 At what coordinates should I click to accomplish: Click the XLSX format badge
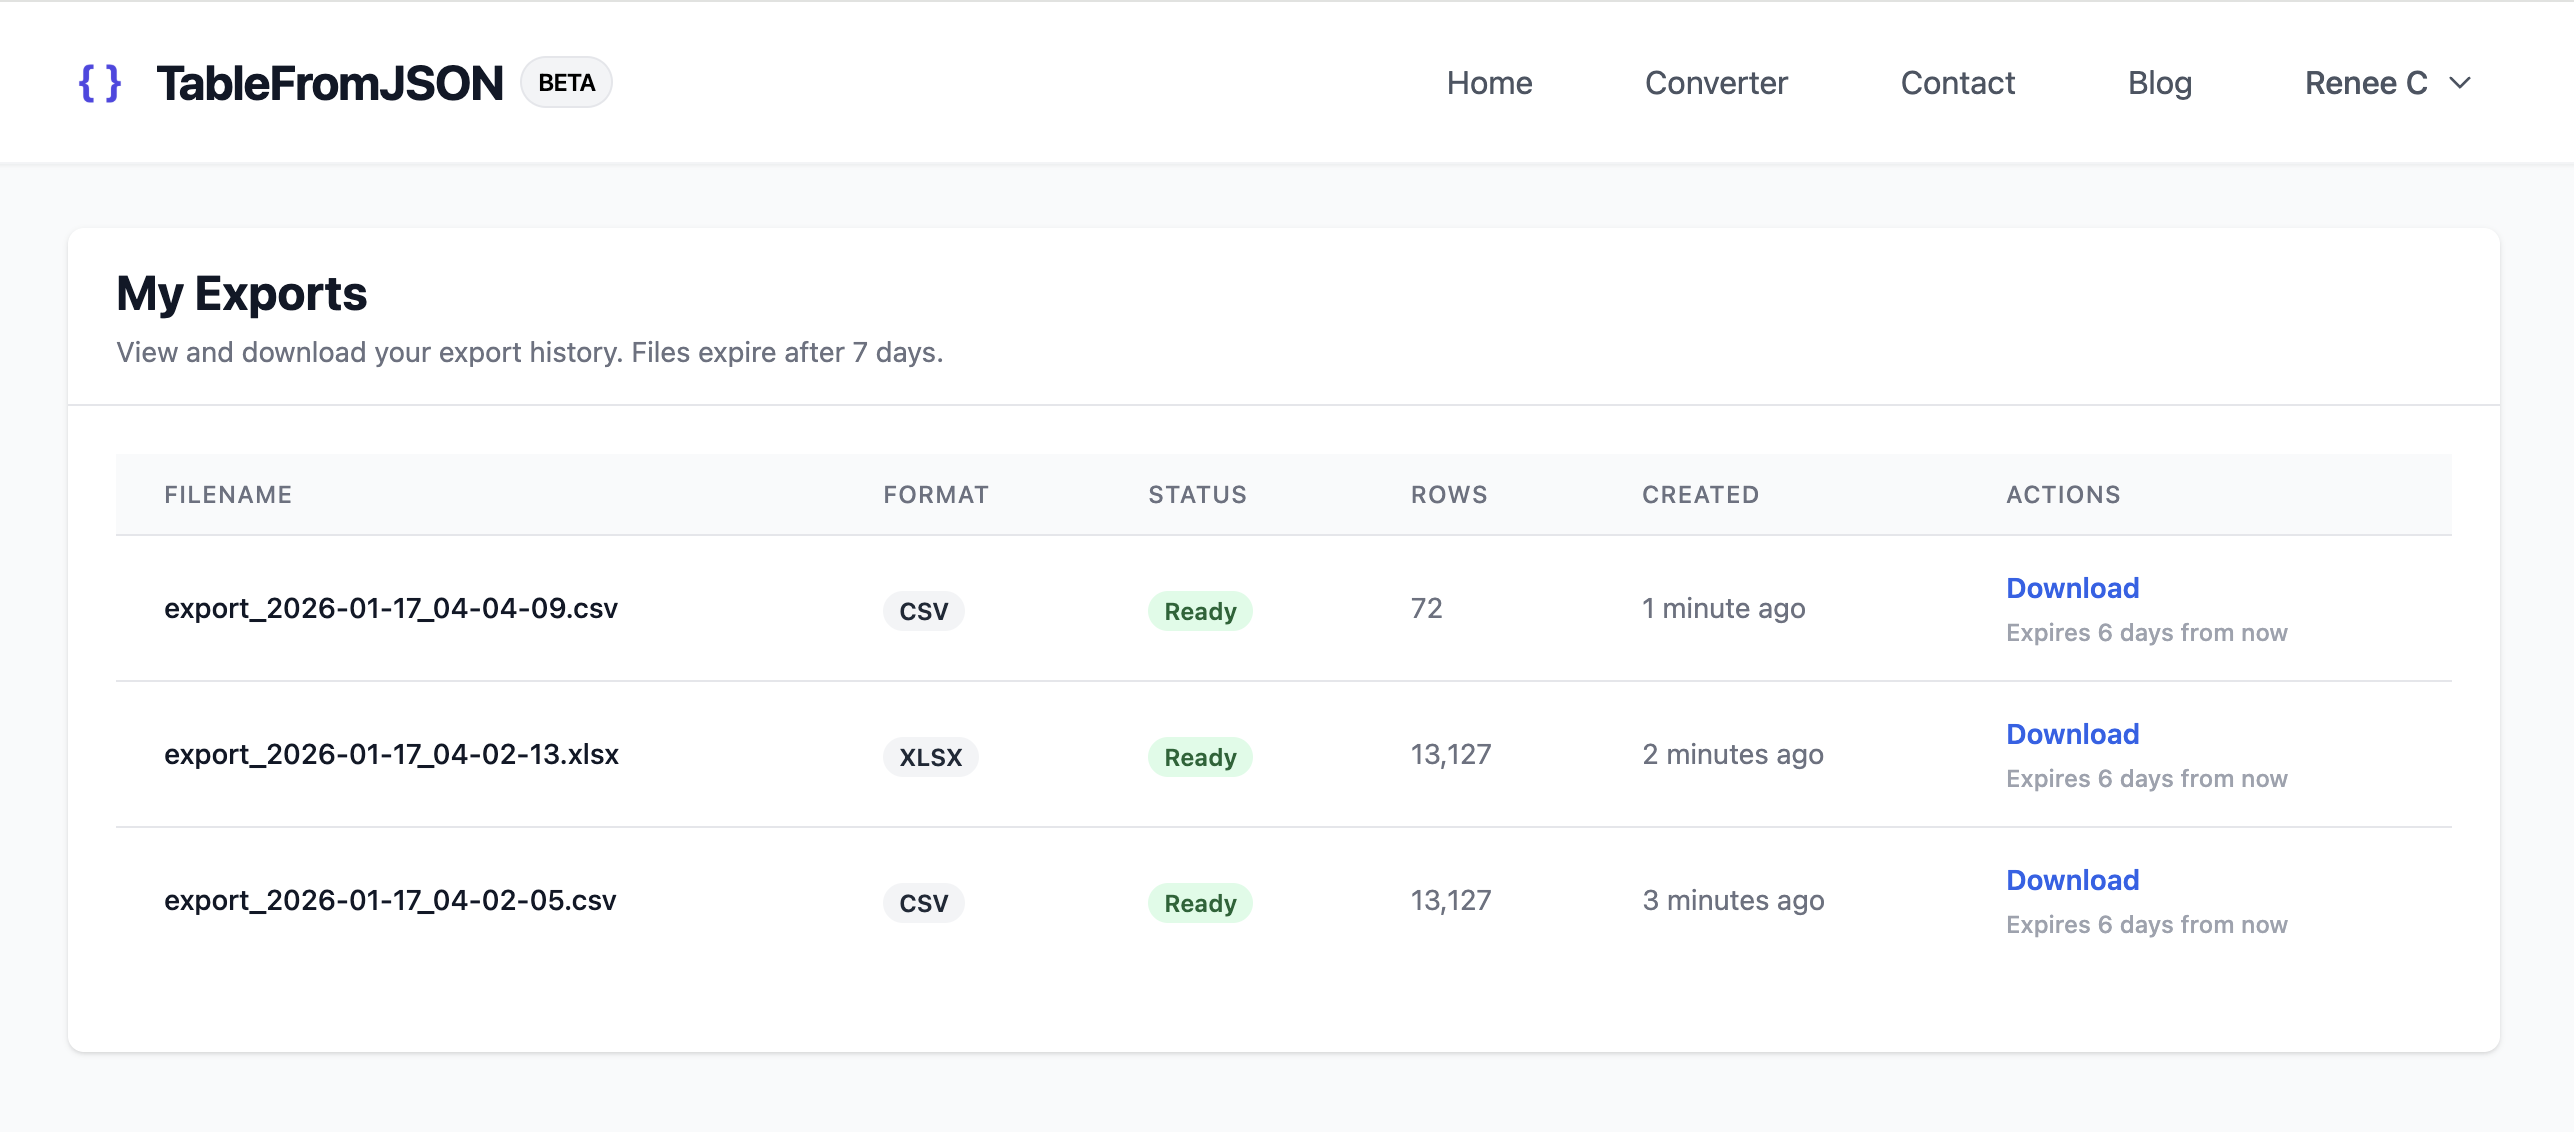click(x=930, y=757)
